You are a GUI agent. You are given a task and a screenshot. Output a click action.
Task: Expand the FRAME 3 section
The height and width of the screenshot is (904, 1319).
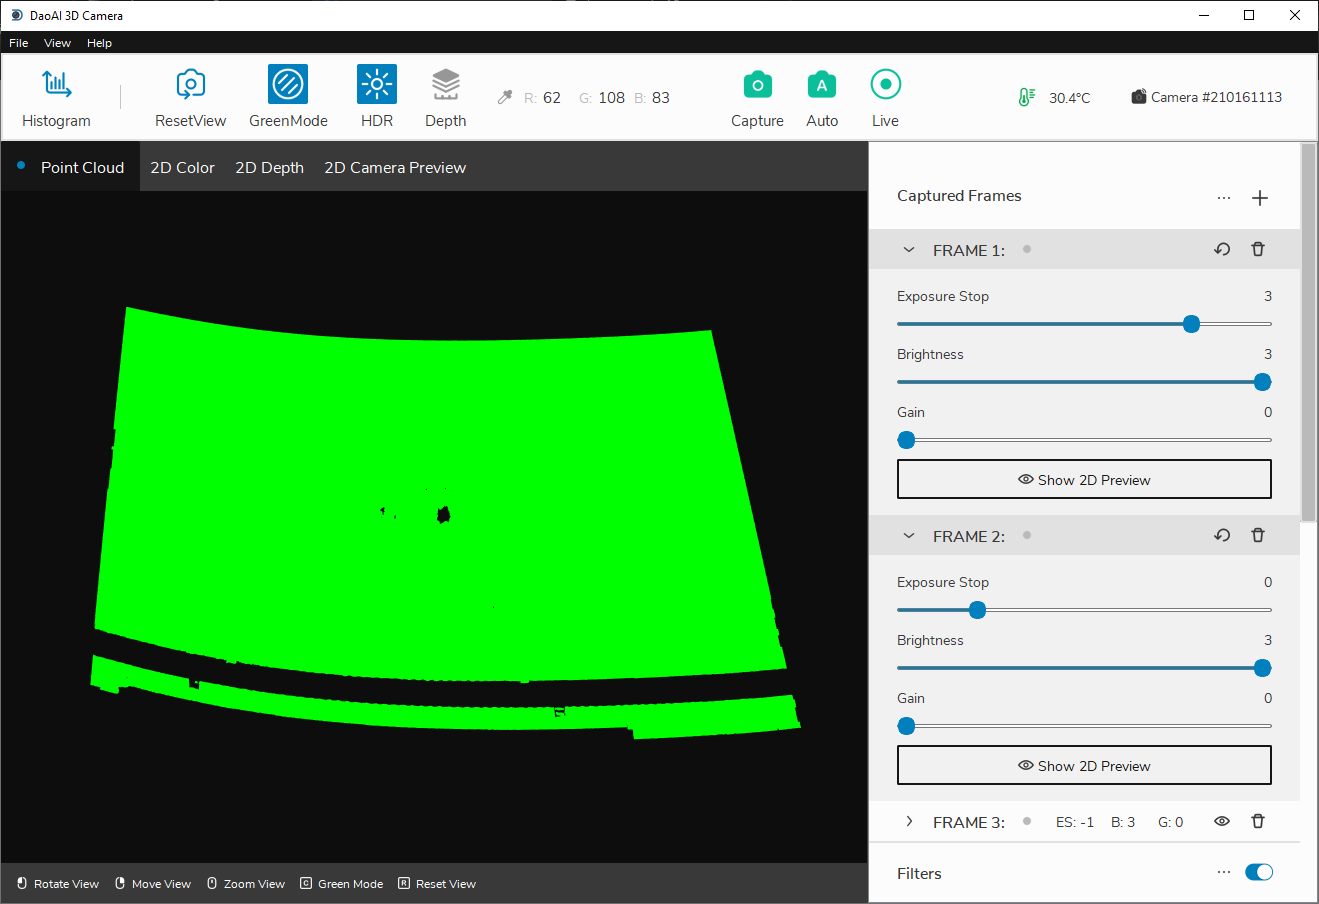pos(909,822)
